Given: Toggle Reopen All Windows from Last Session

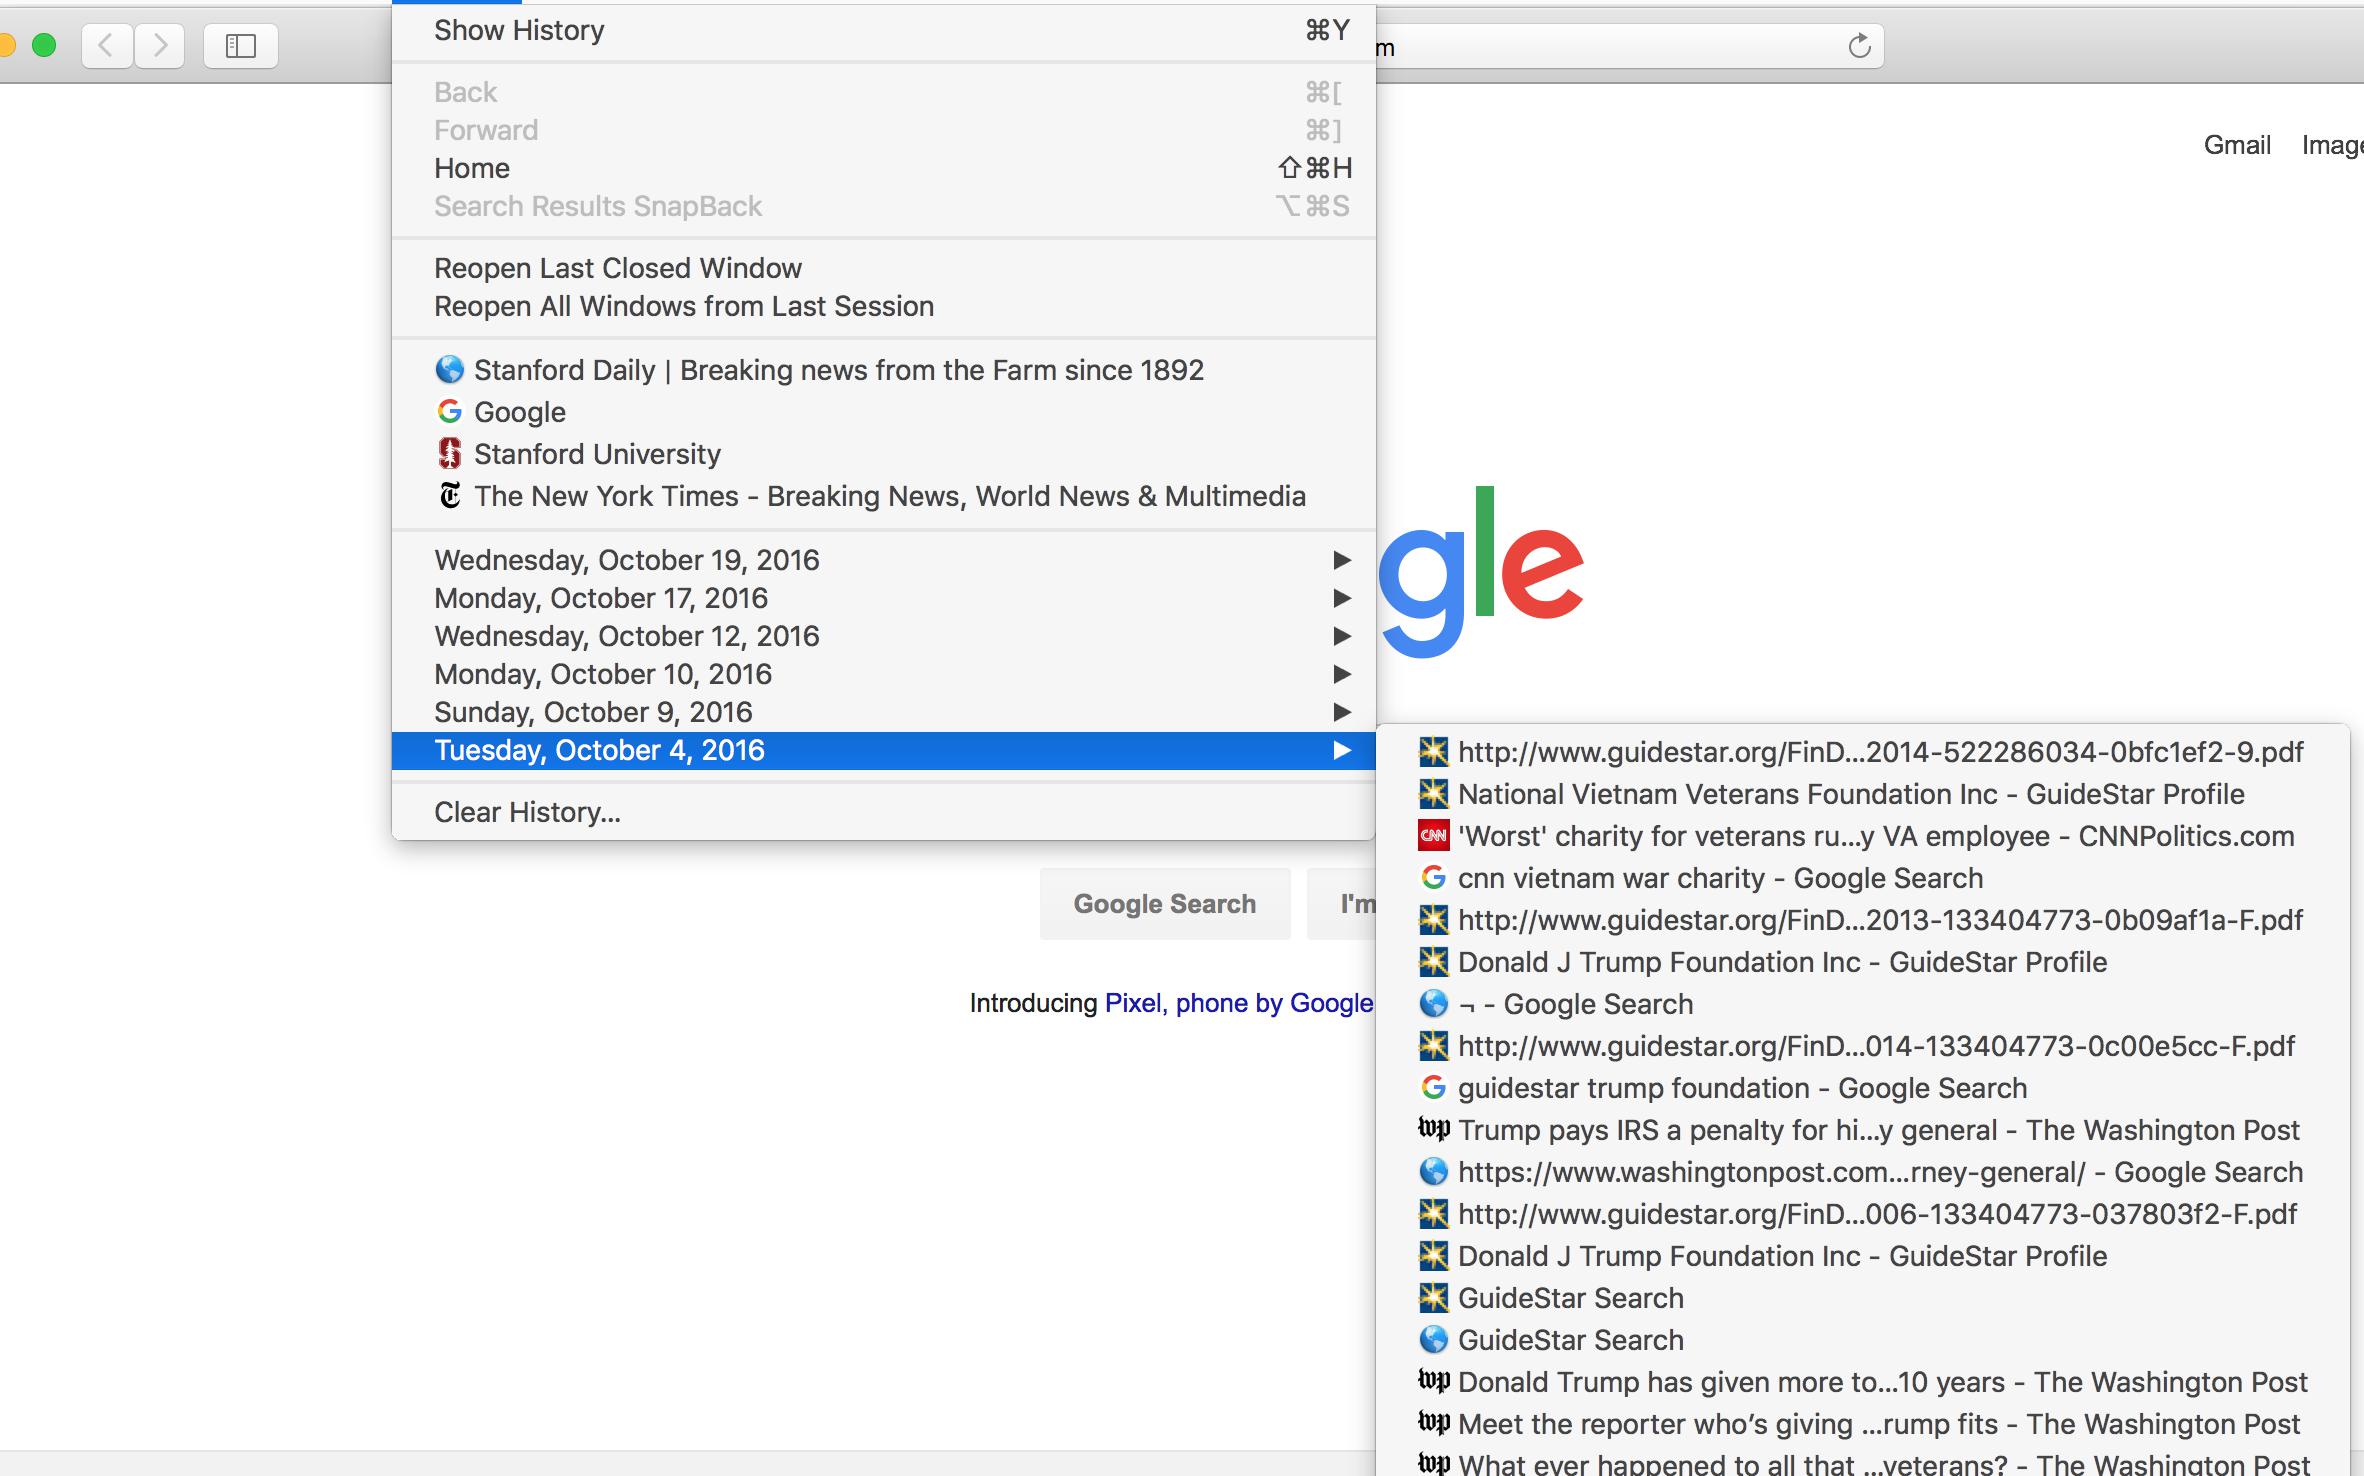Looking at the screenshot, I should (685, 306).
